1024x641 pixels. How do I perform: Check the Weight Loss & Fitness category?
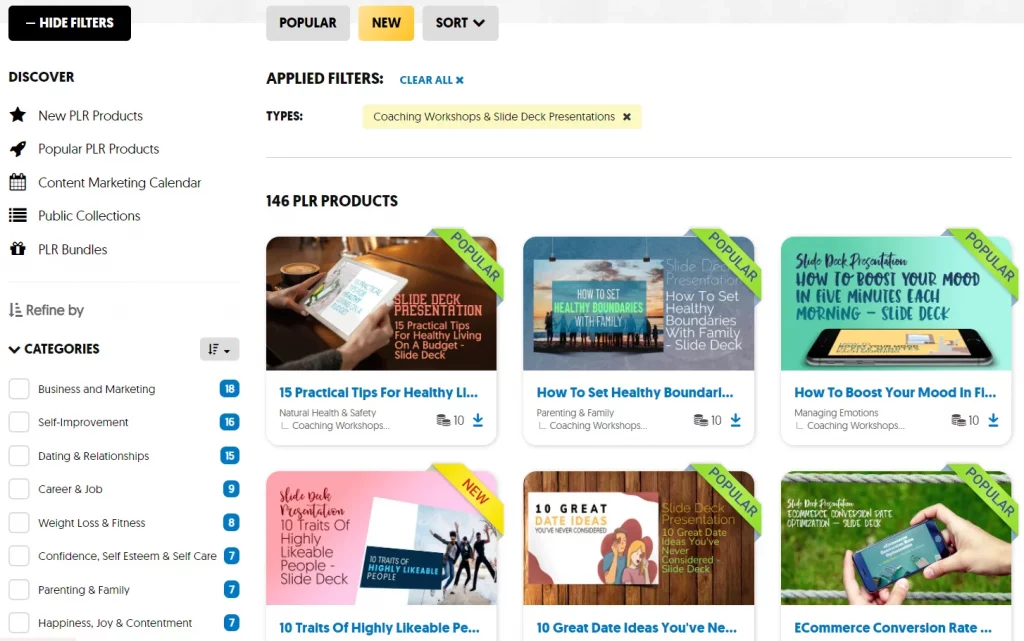pos(19,522)
